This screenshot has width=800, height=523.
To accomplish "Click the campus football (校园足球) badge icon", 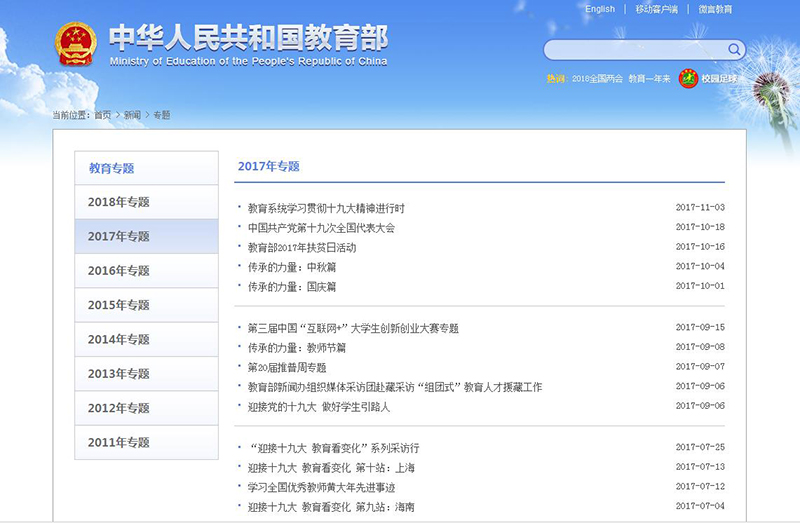I will 688,78.
